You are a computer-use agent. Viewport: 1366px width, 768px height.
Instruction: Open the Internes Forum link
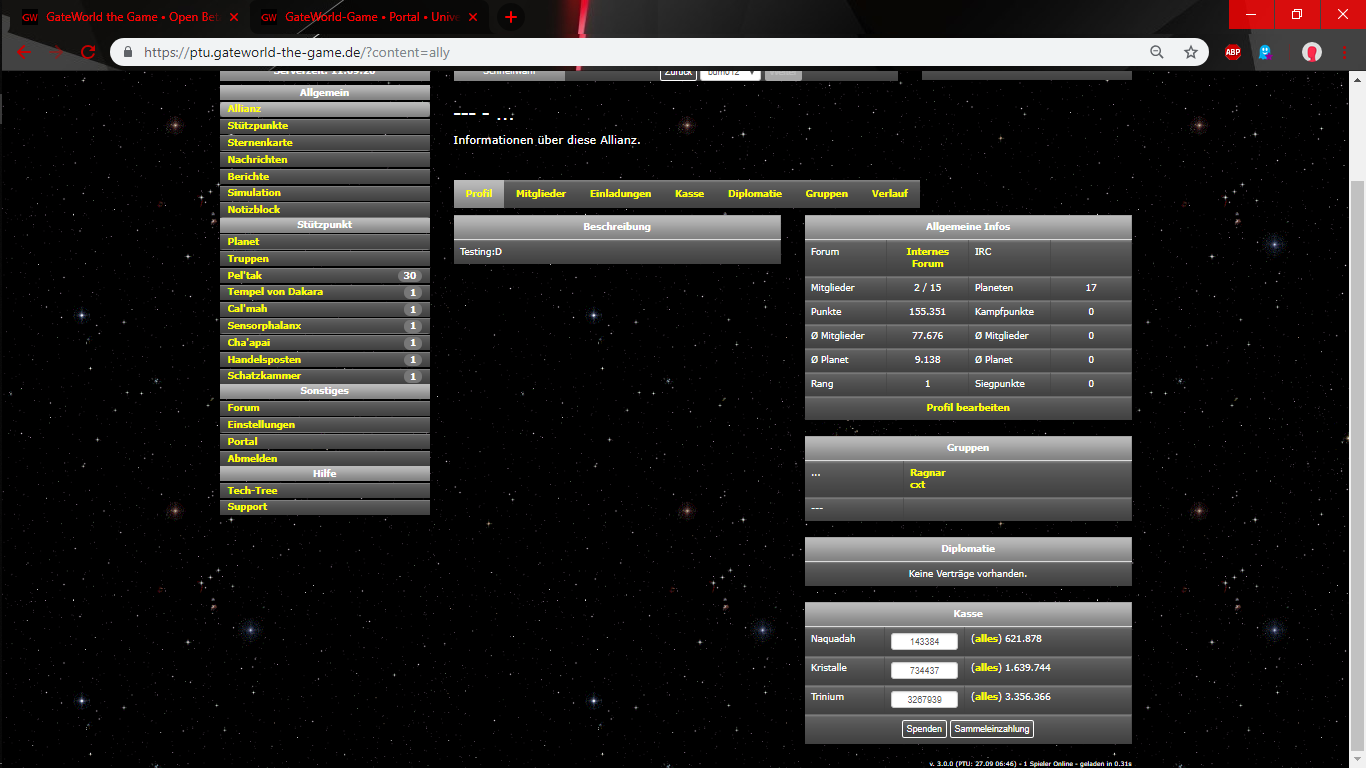pos(927,258)
